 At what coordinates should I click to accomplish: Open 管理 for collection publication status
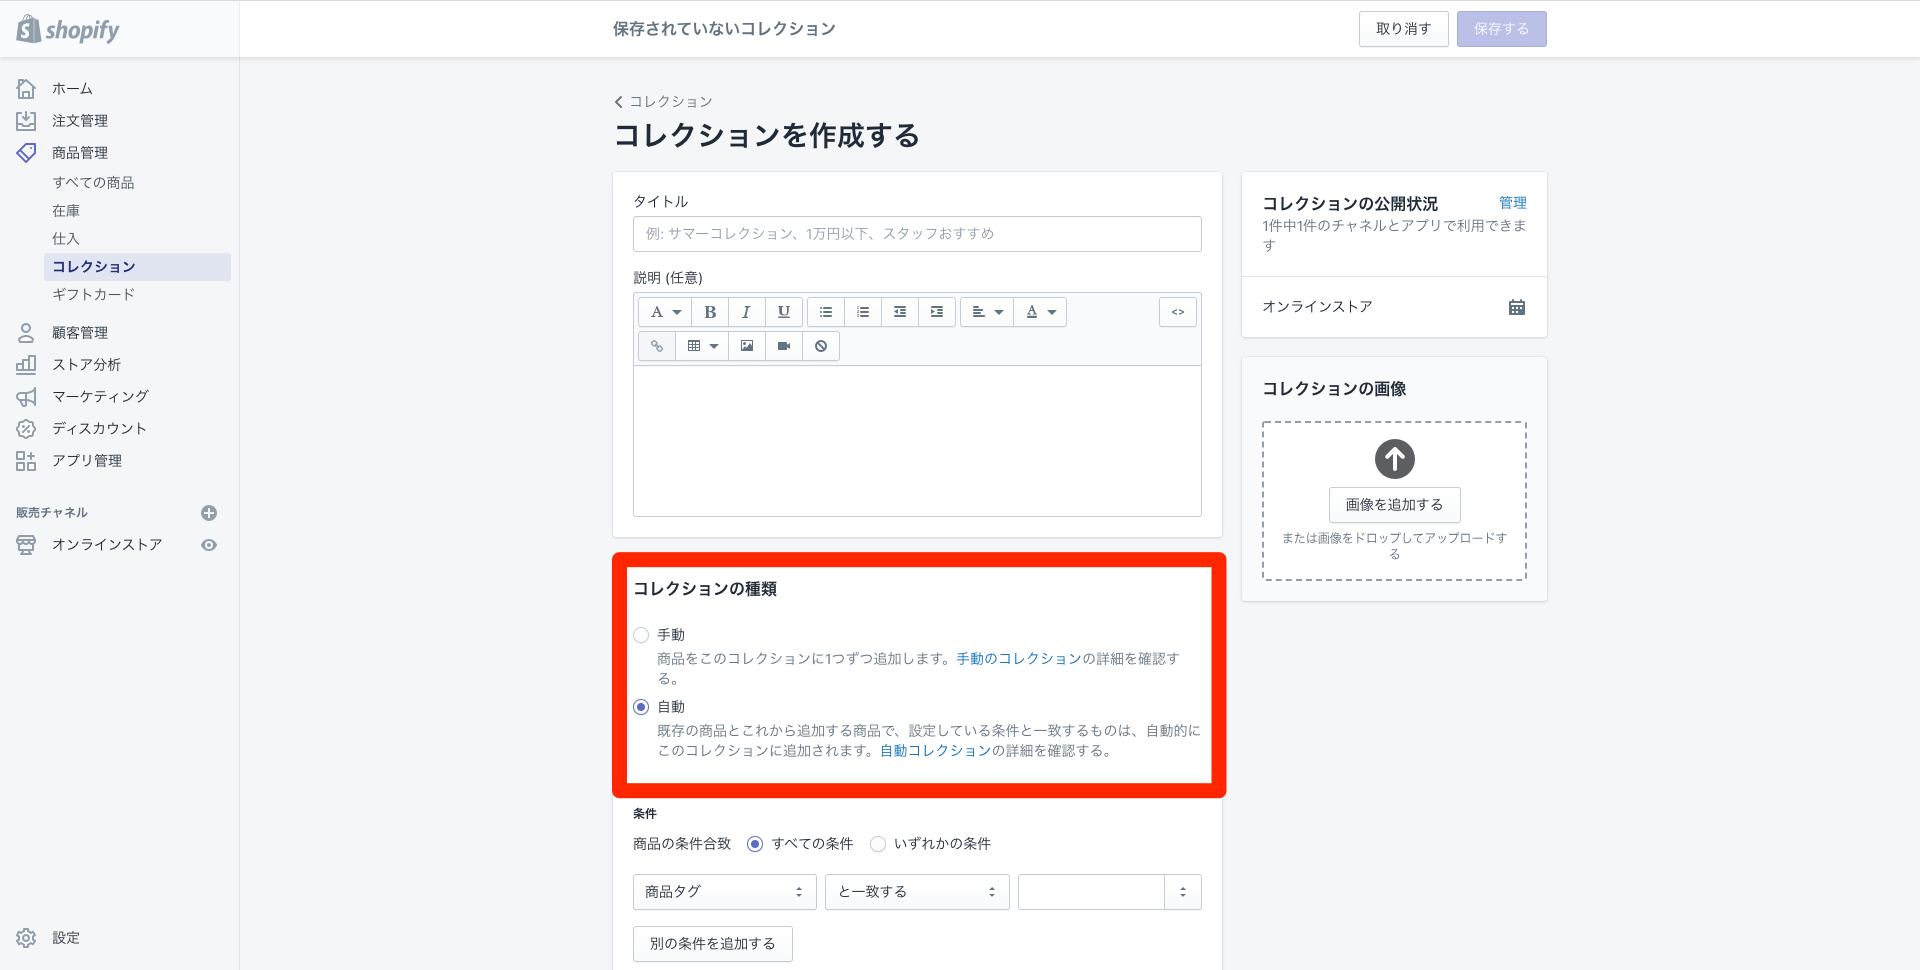[x=1513, y=202]
